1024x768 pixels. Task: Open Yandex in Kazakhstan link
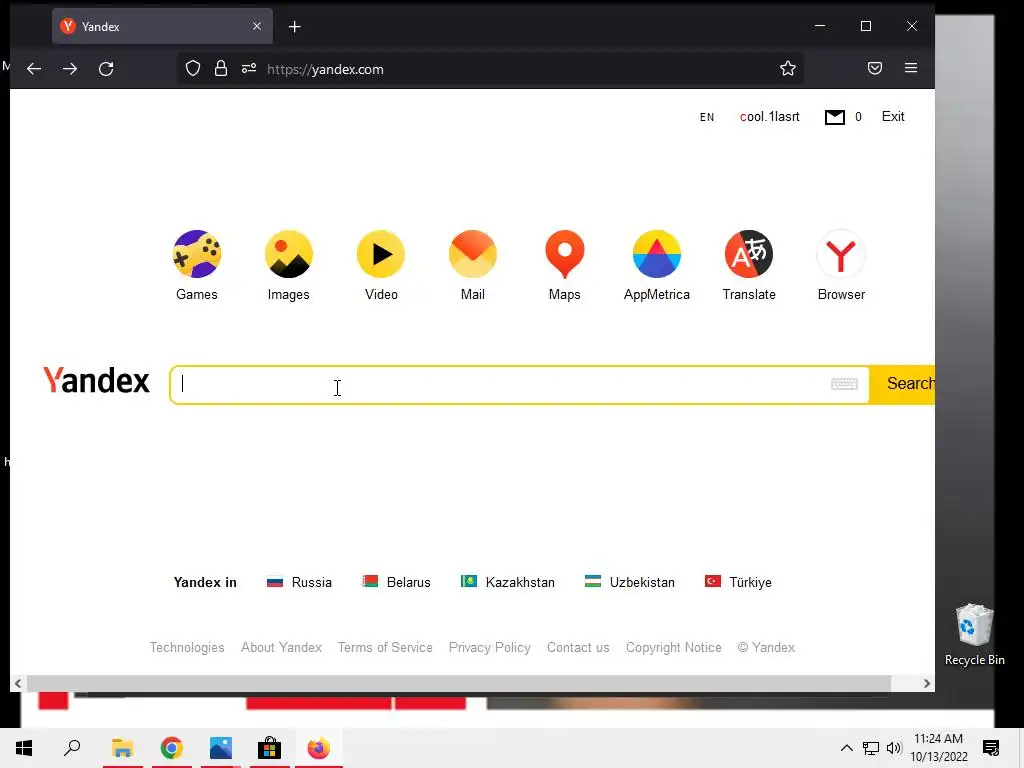click(x=507, y=582)
